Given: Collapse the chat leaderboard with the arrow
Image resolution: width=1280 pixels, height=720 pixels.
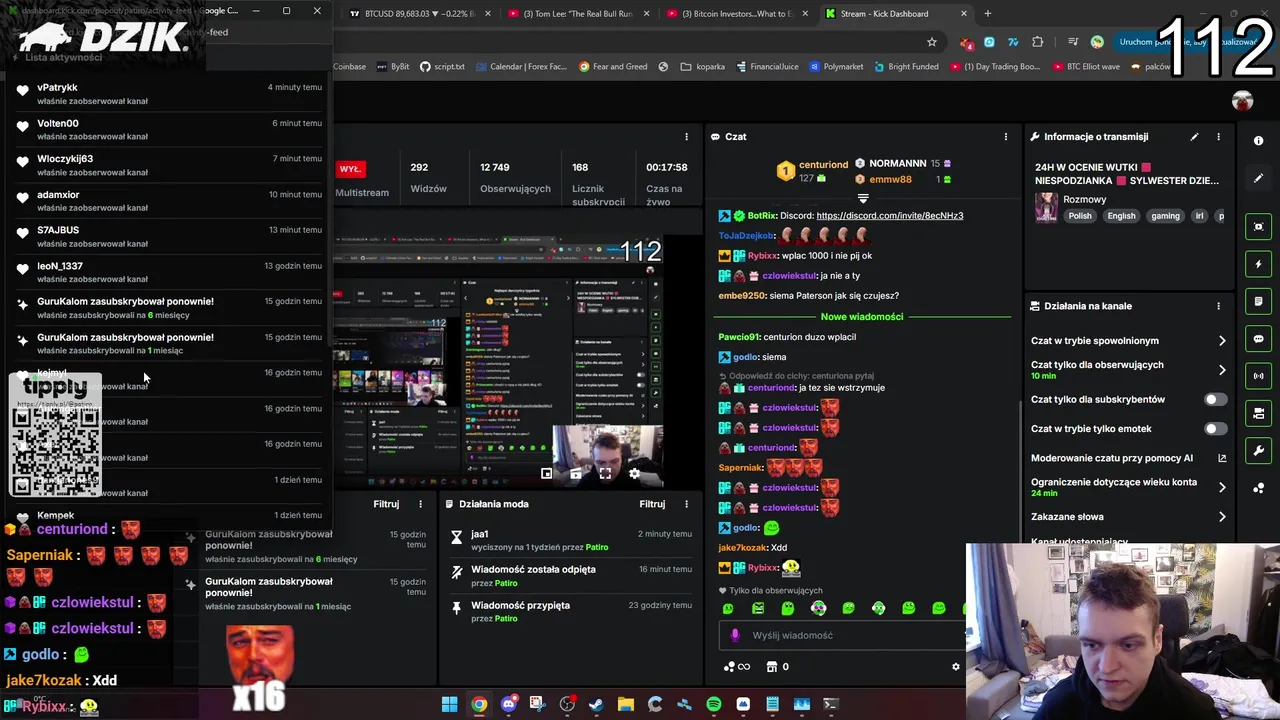Looking at the screenshot, I should (x=863, y=199).
